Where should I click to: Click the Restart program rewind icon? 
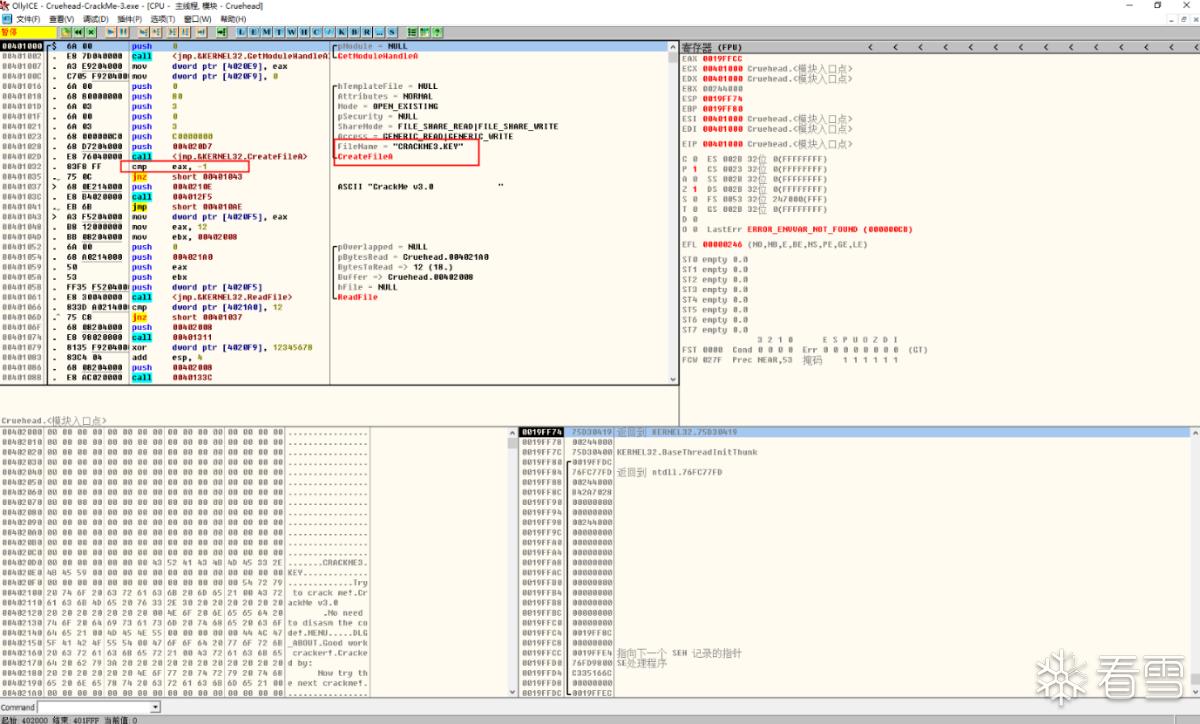[78, 32]
